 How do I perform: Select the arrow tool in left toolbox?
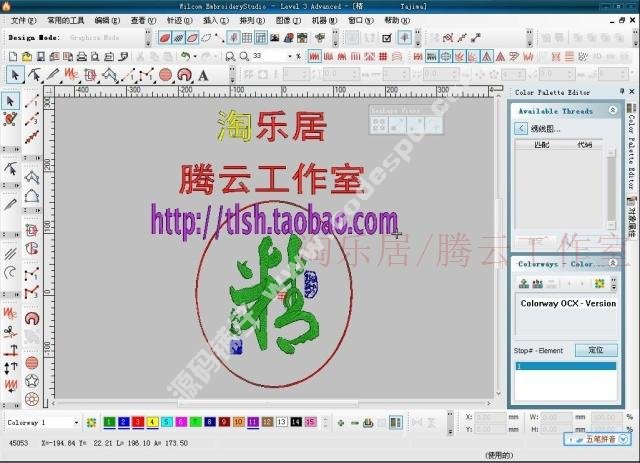pyautogui.click(x=11, y=101)
